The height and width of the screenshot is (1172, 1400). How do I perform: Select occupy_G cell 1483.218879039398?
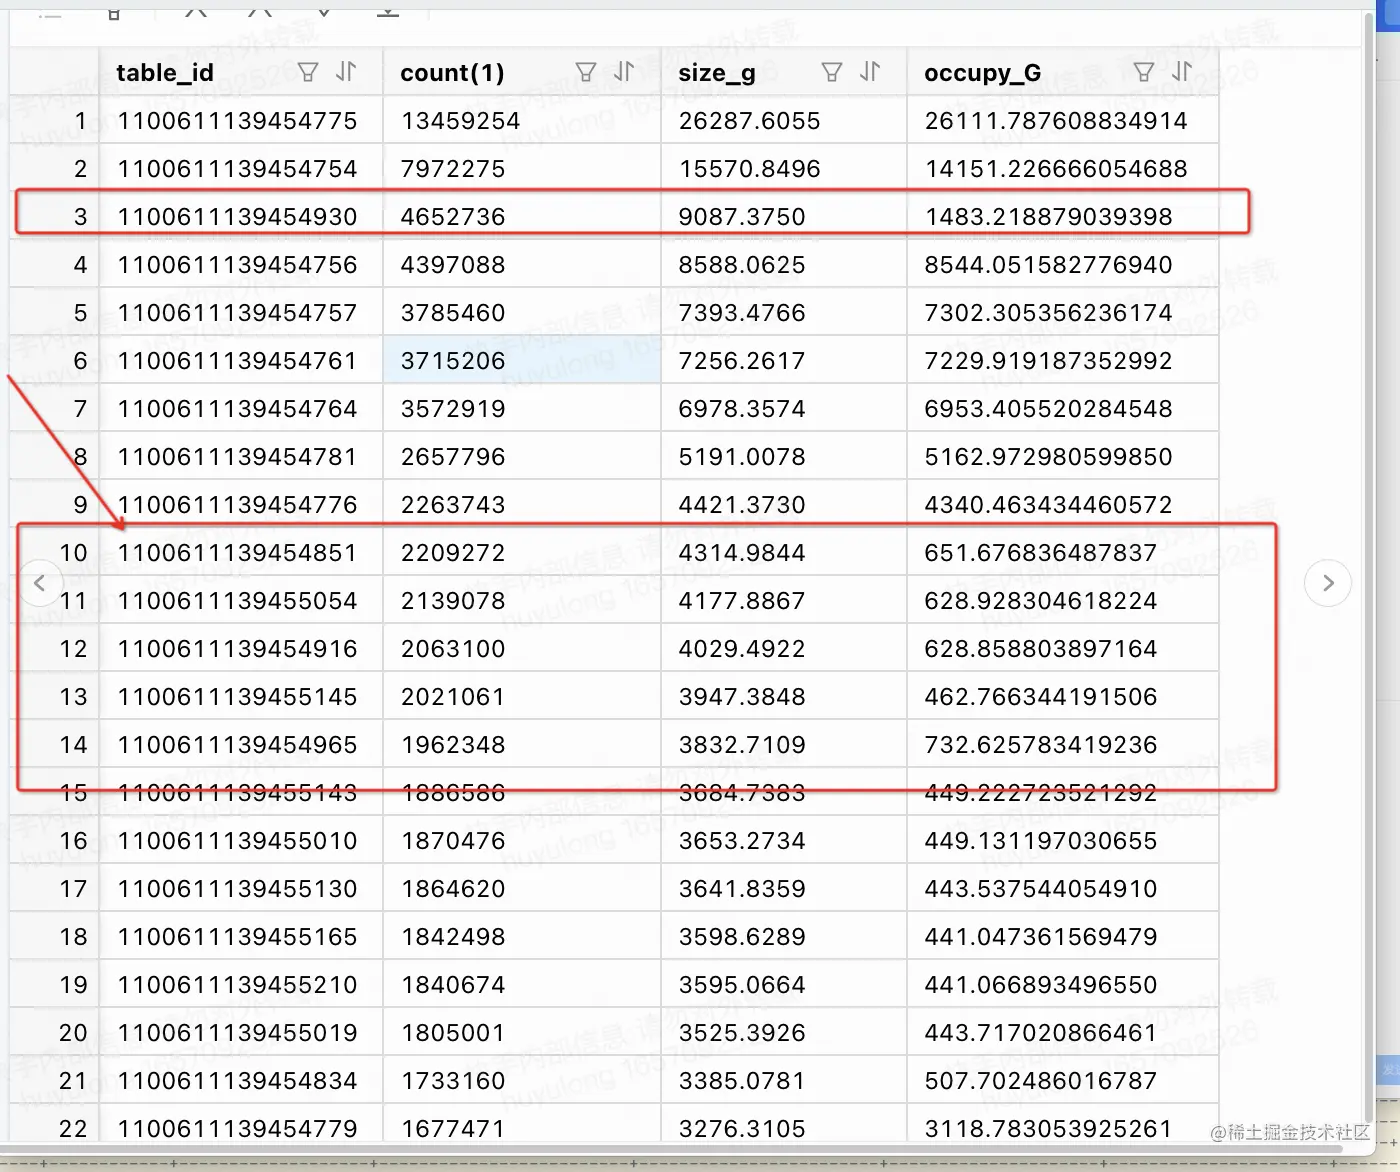pyautogui.click(x=1063, y=217)
